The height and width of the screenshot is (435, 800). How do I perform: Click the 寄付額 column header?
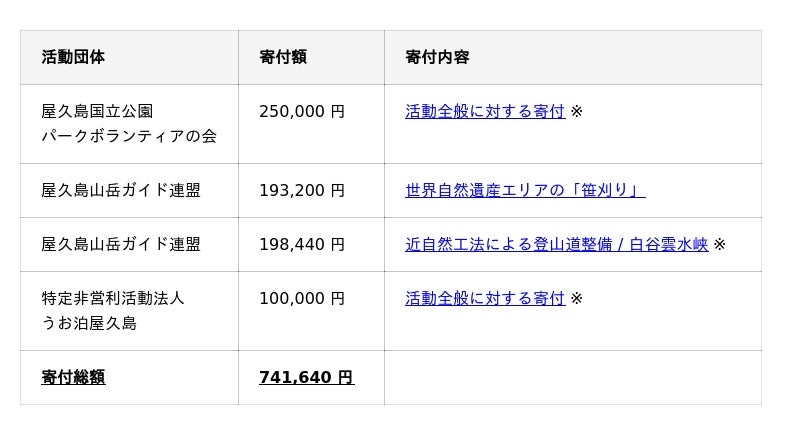tap(283, 57)
